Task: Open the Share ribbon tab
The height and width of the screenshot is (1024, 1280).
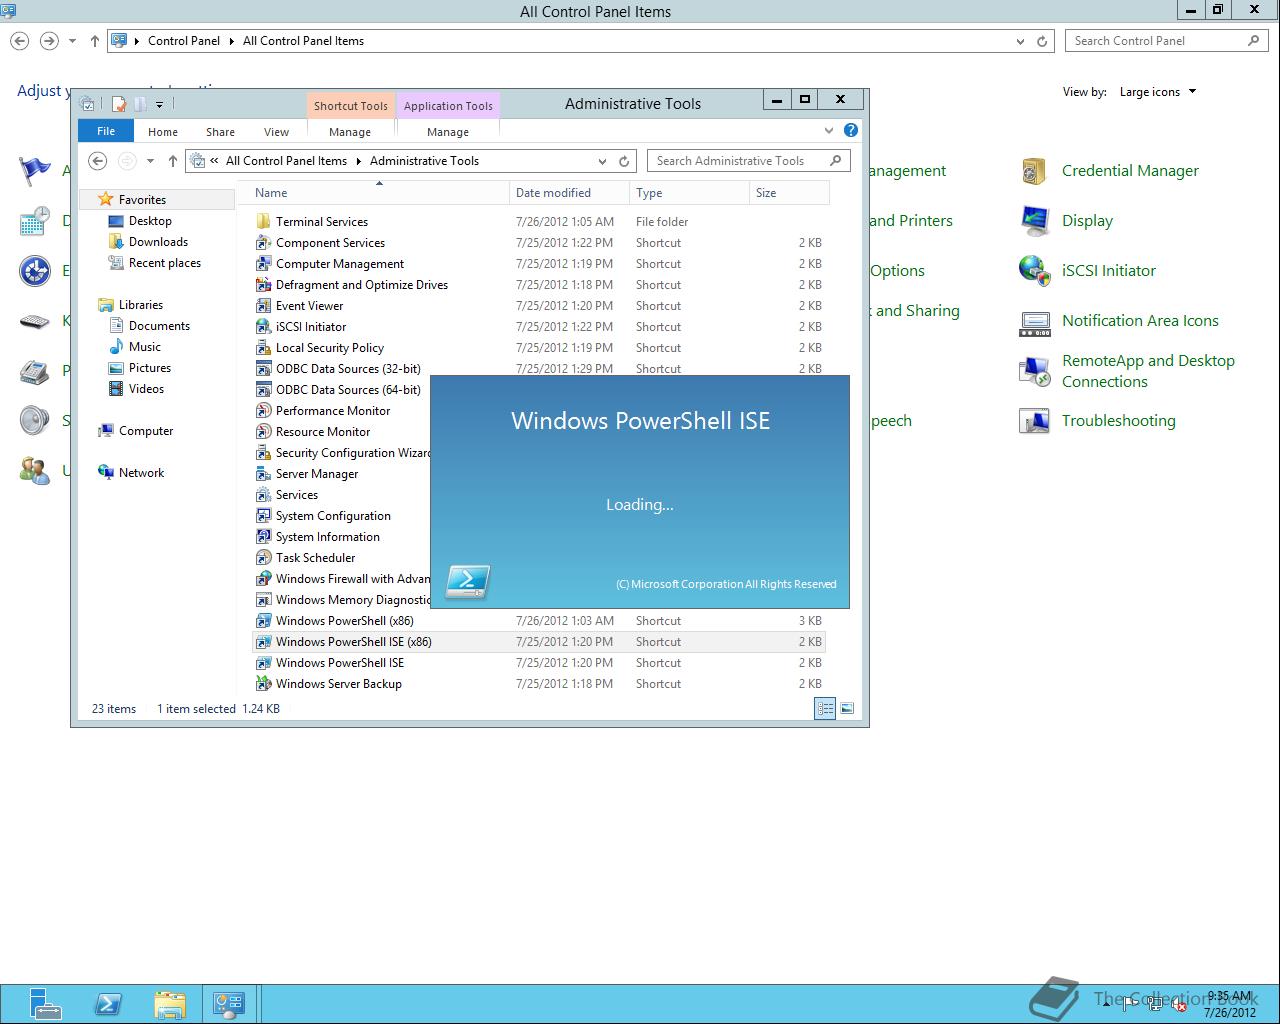Action: pos(221,132)
